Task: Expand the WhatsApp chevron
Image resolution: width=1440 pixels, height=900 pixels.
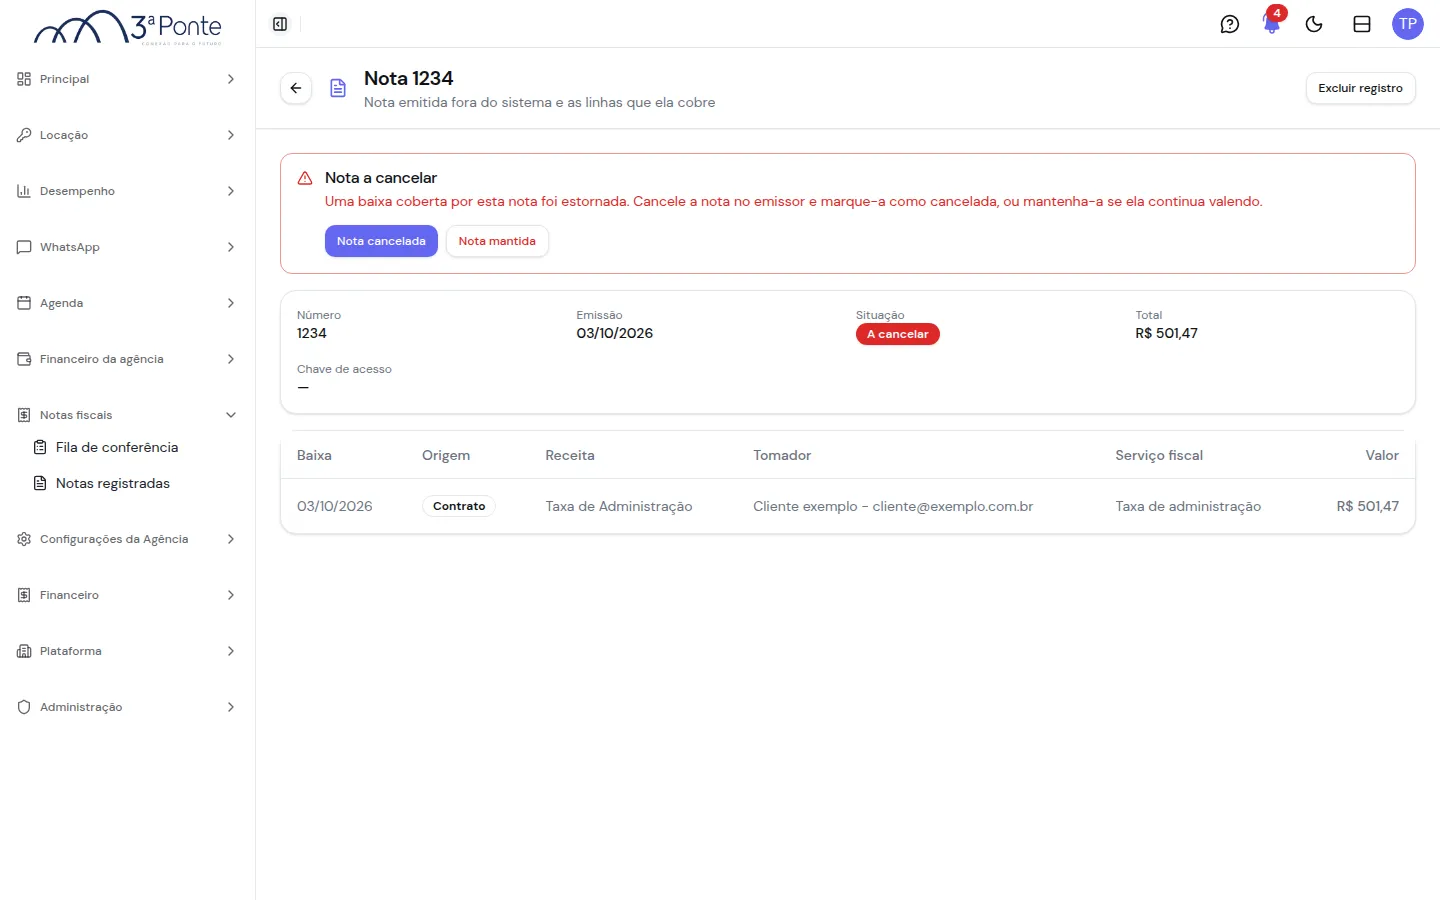Action: tap(231, 247)
